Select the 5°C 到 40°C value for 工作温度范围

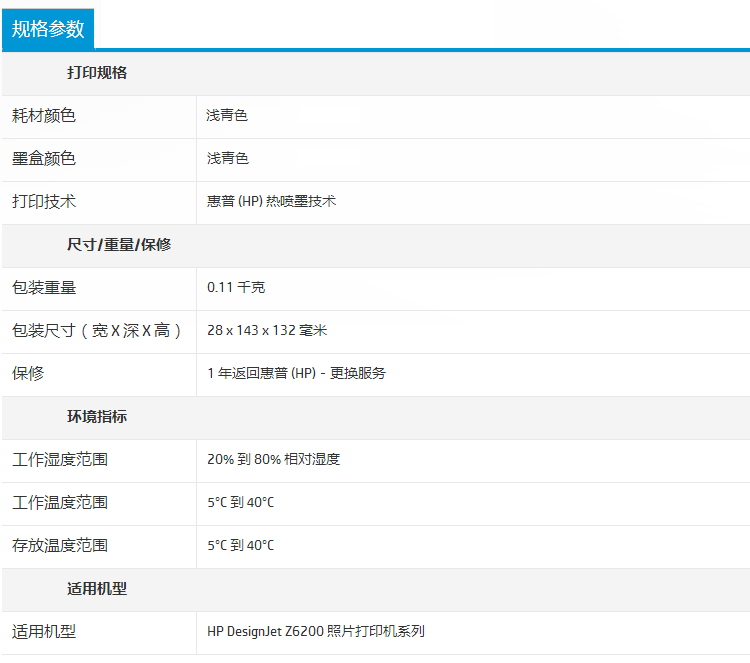coord(240,502)
